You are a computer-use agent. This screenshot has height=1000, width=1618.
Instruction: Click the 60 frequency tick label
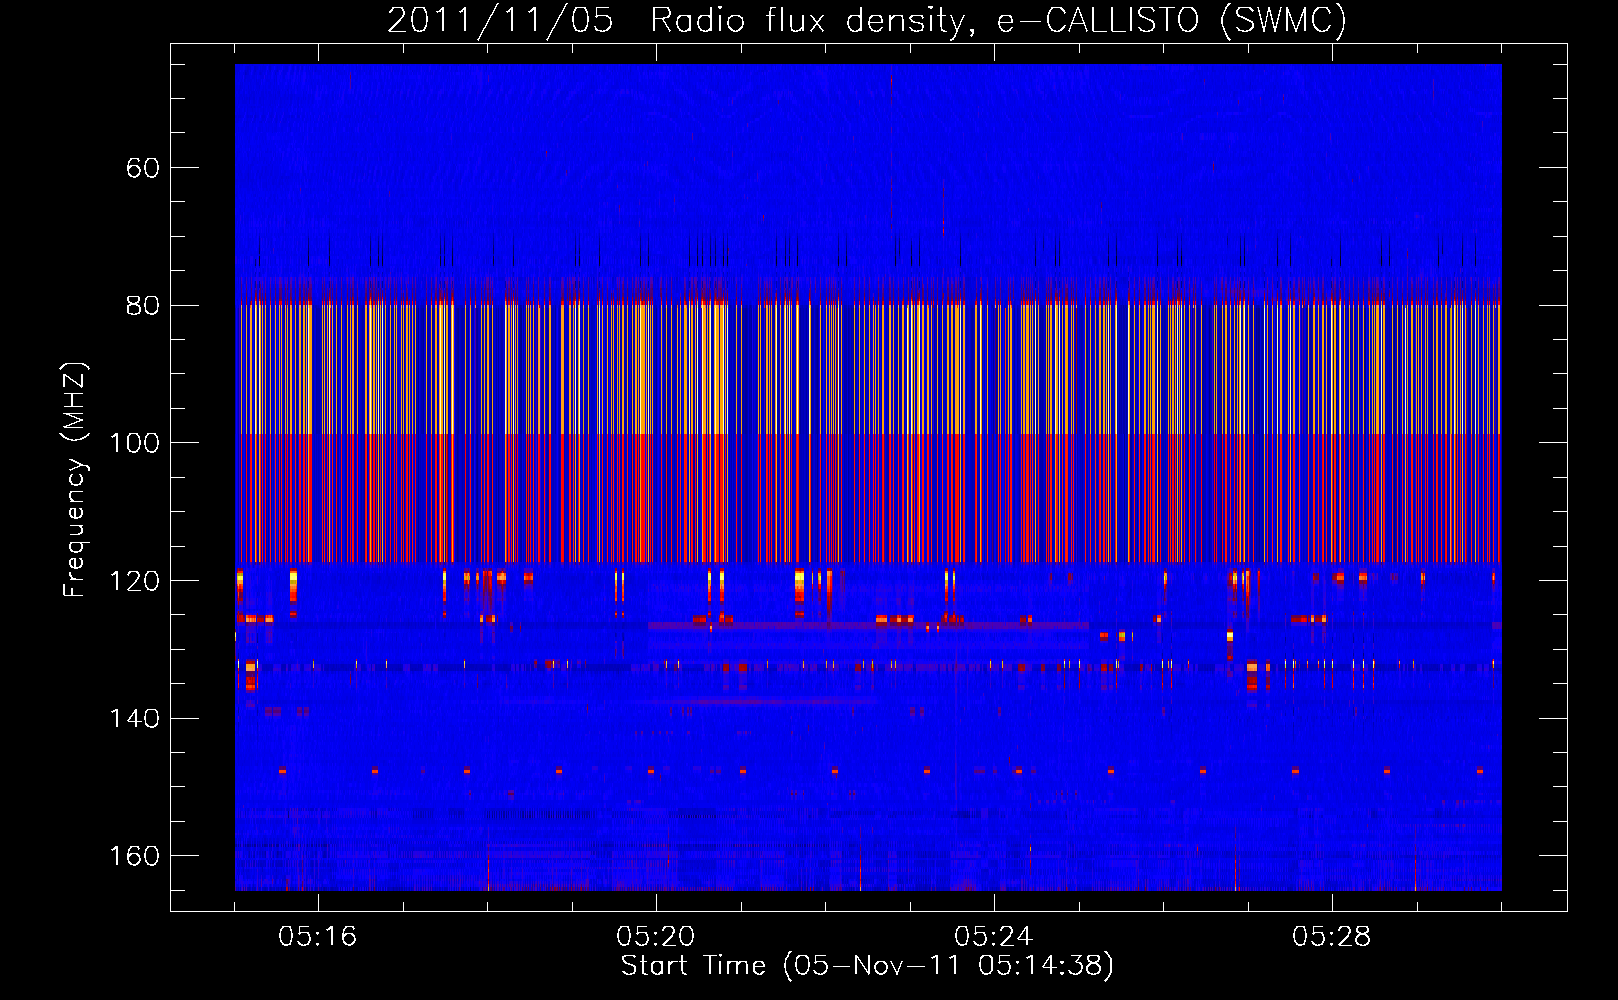point(143,168)
